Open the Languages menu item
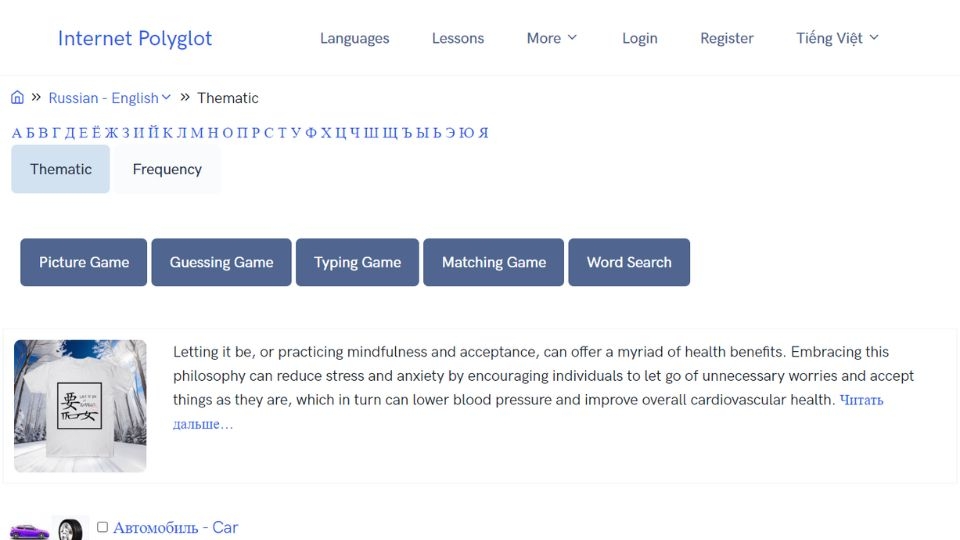The width and height of the screenshot is (960, 540). [x=354, y=38]
